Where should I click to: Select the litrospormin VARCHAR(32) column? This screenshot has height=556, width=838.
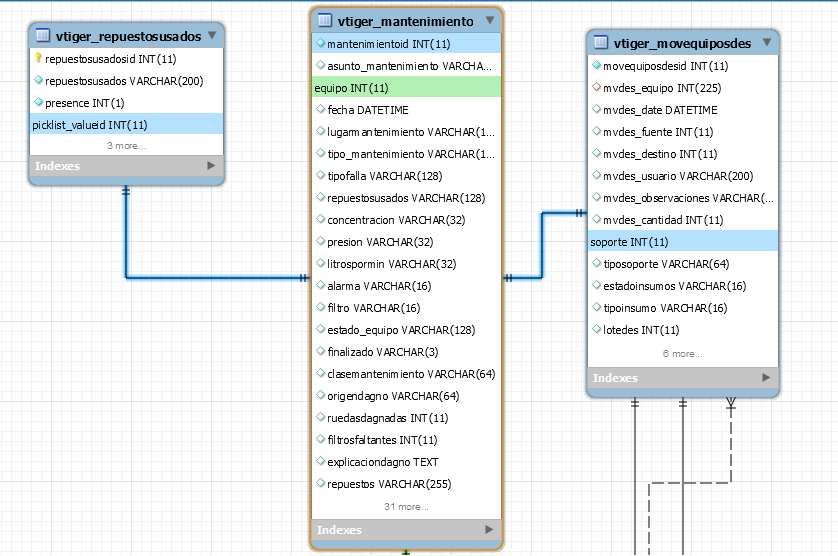click(x=406, y=264)
